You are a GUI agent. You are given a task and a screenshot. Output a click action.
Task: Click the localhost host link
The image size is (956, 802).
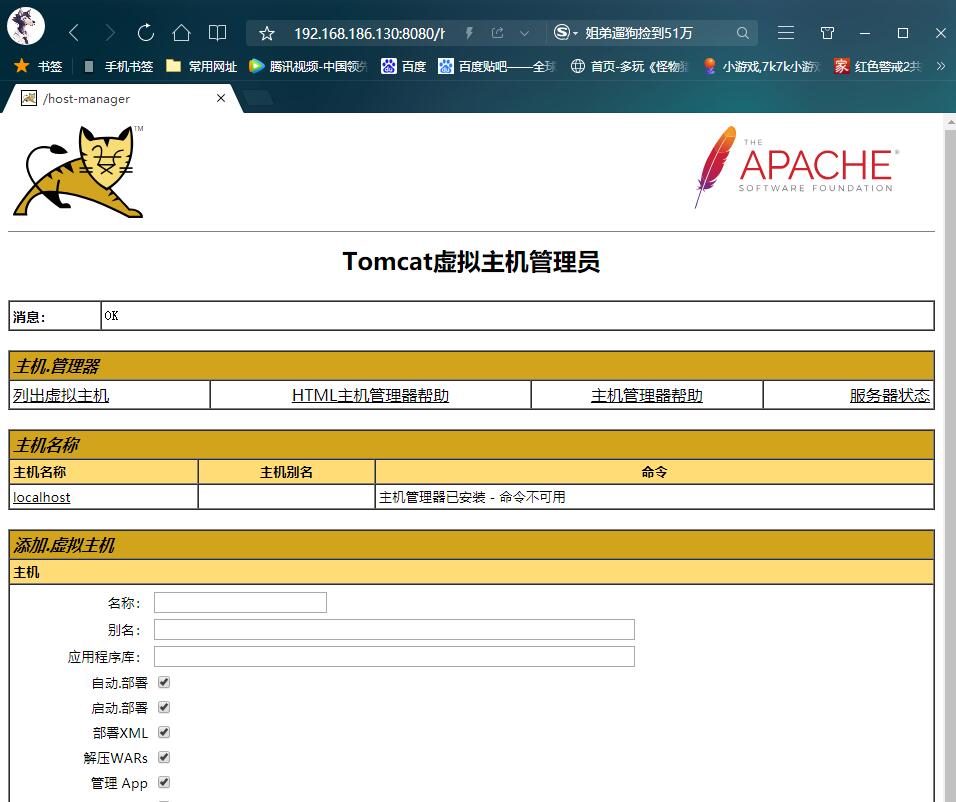tap(41, 497)
